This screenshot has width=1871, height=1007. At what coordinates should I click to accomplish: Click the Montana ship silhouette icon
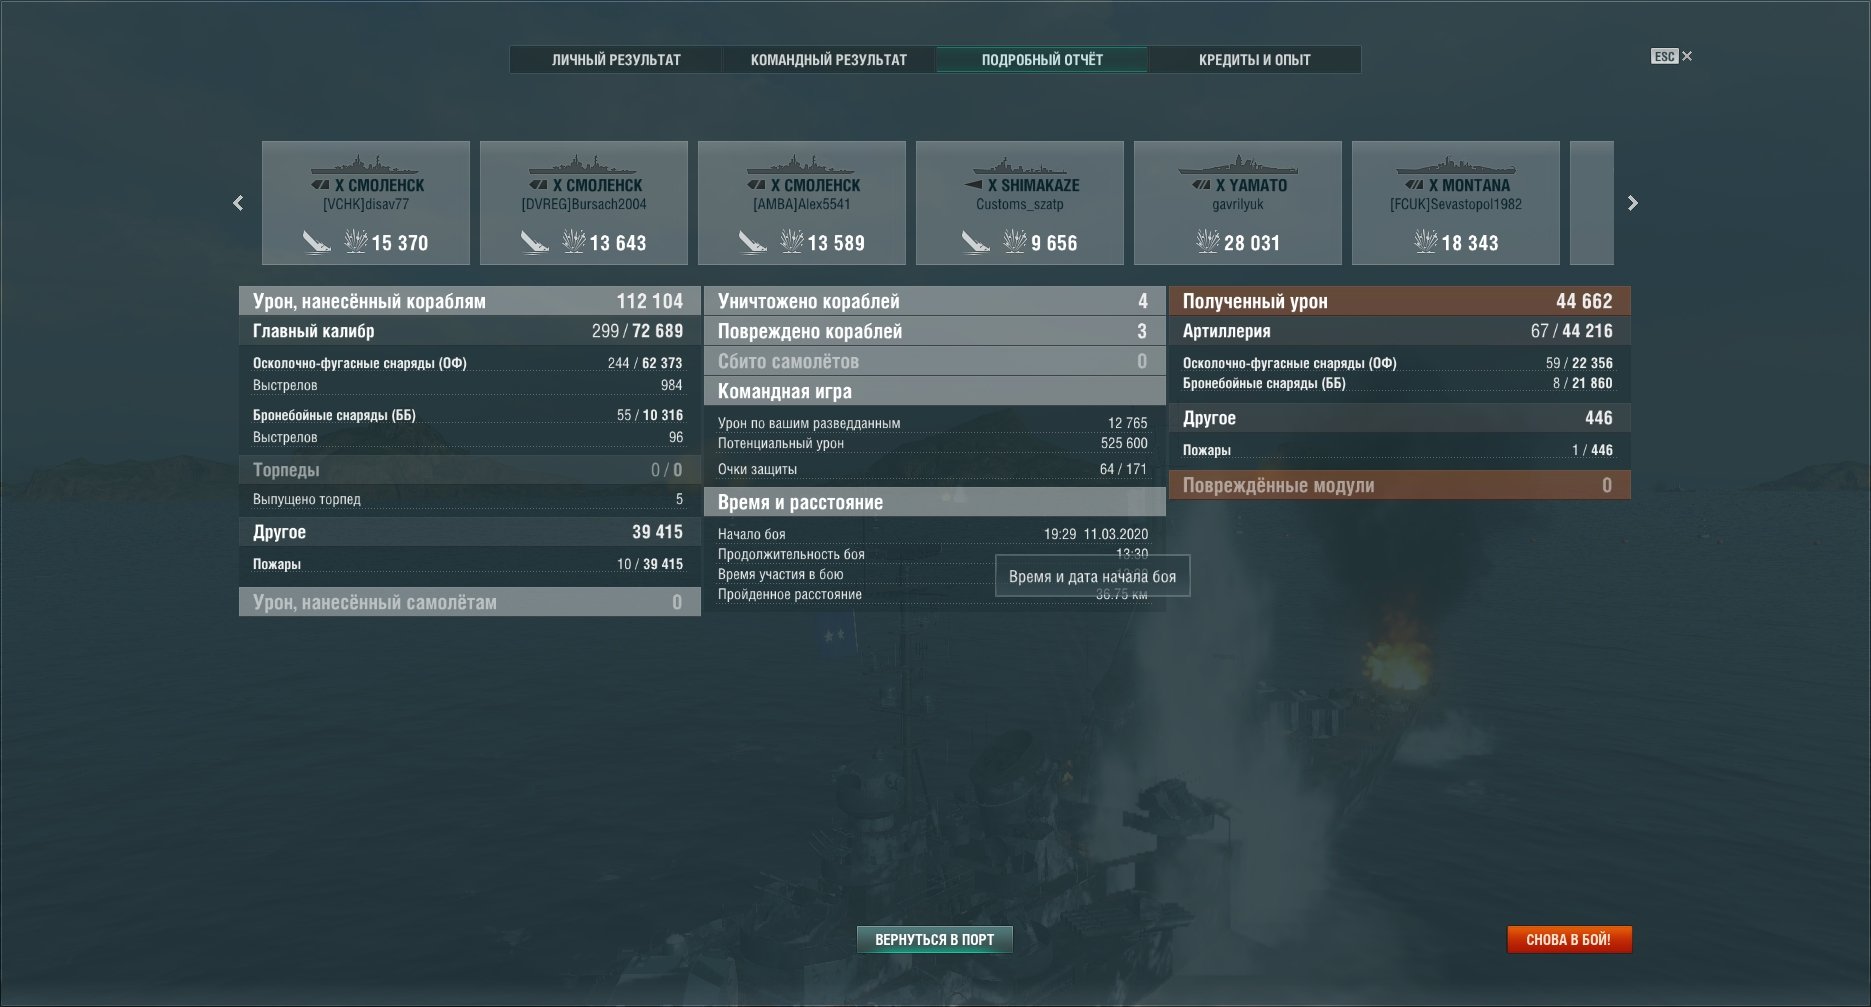pos(1456,164)
